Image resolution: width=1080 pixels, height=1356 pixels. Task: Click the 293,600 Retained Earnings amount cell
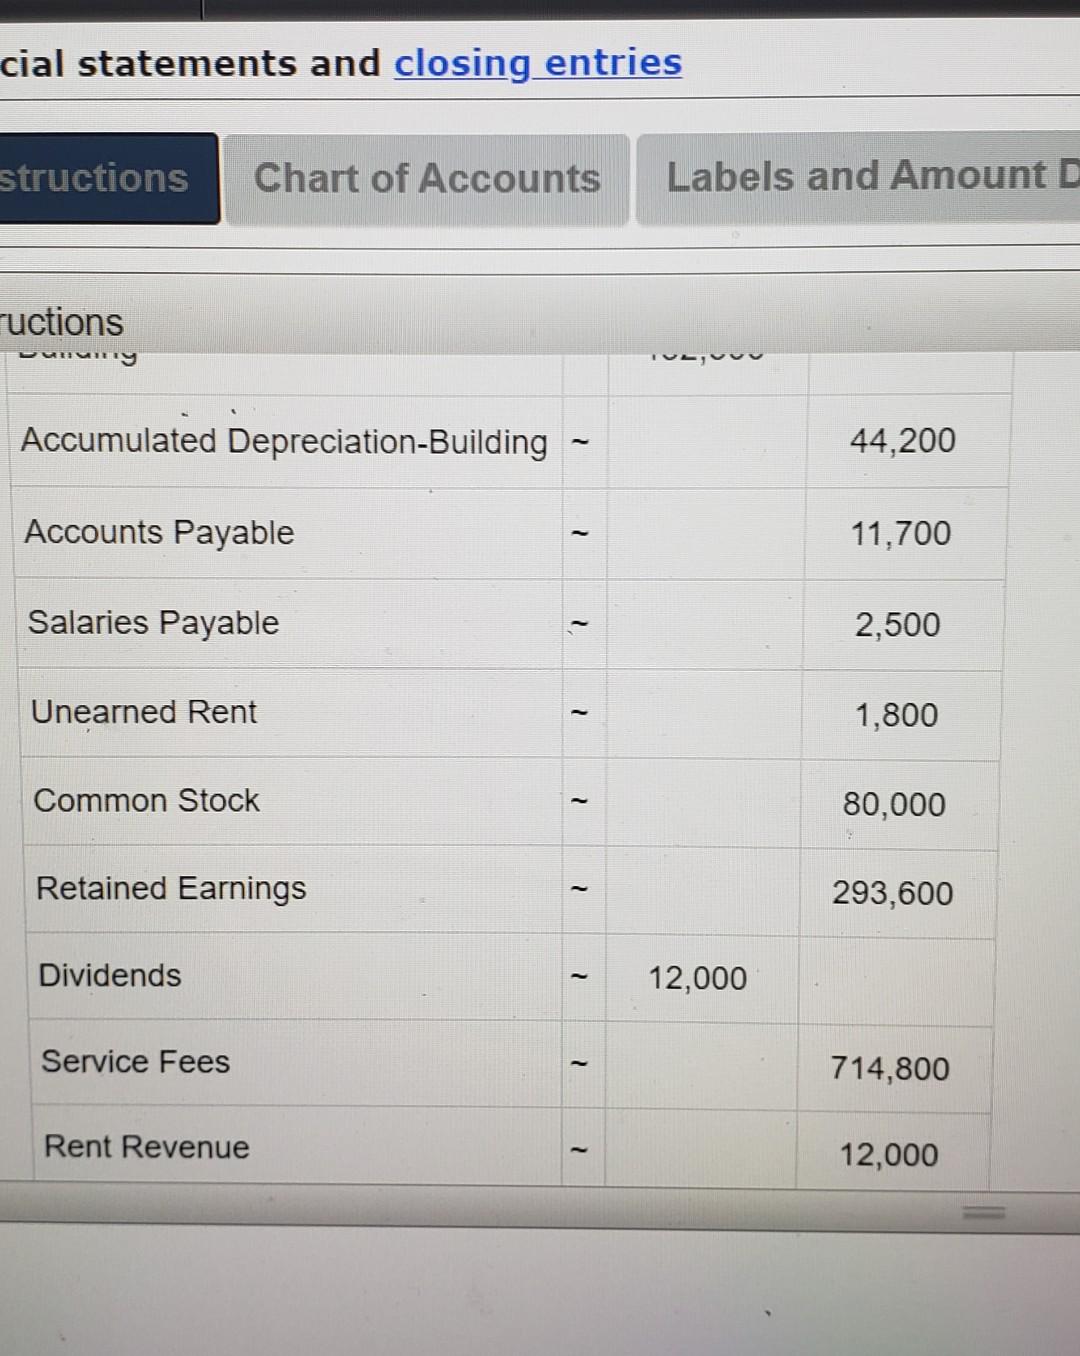click(893, 893)
